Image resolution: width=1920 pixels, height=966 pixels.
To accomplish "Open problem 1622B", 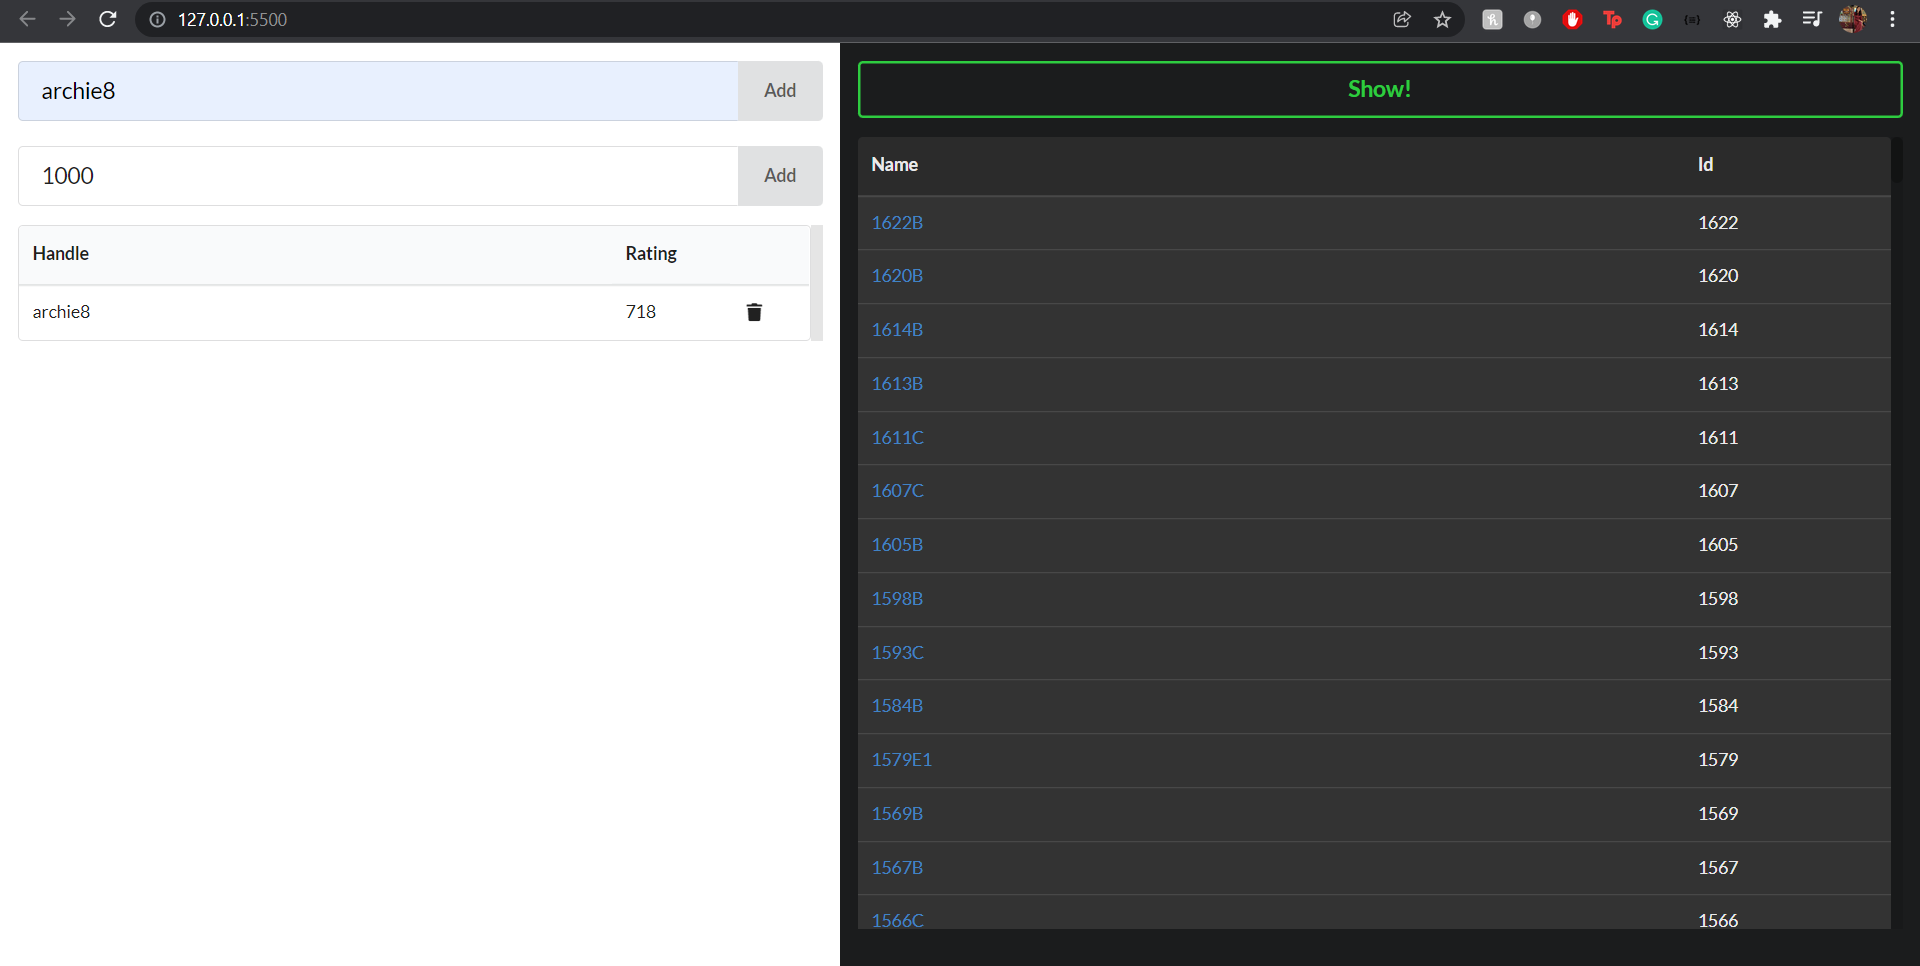I will coord(897,222).
